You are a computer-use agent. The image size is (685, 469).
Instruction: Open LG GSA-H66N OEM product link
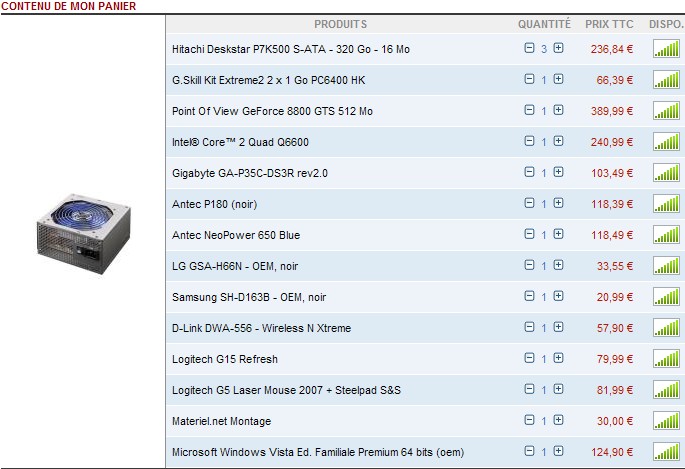coord(235,266)
